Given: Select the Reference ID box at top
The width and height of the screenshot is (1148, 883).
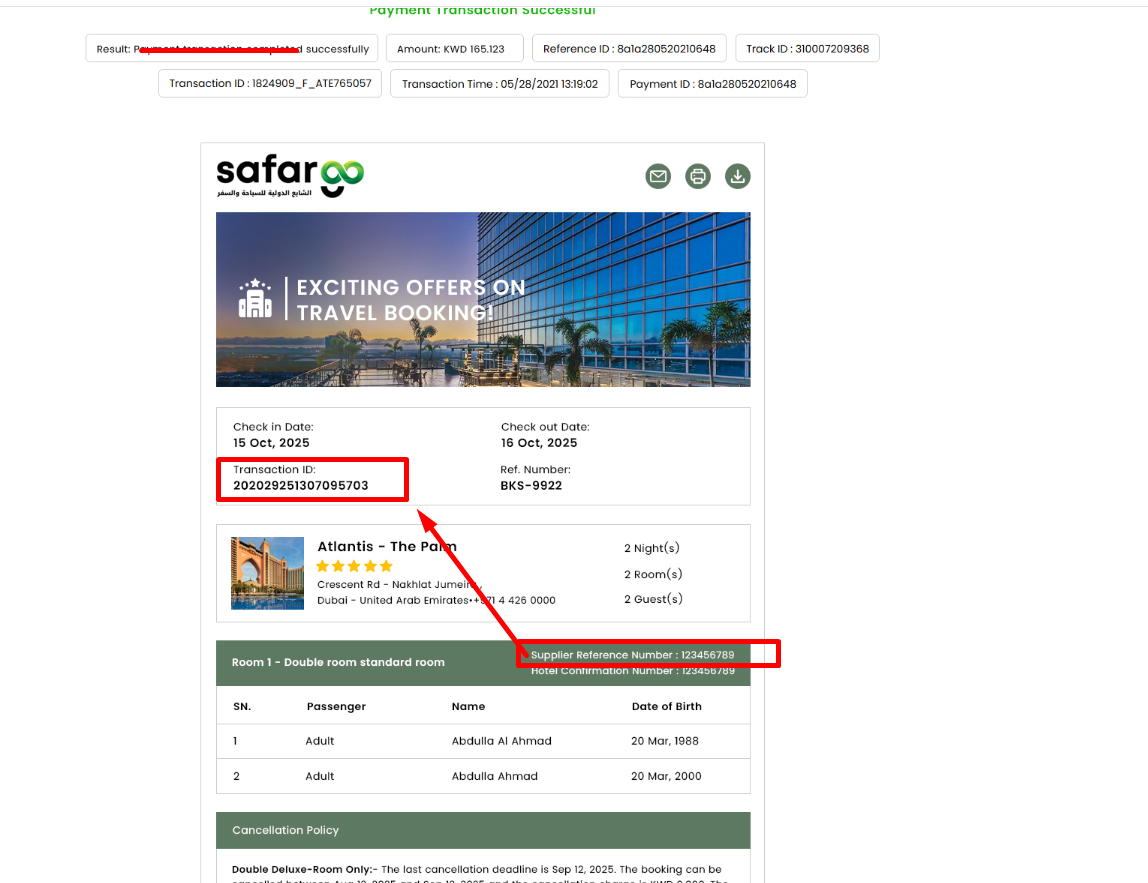Looking at the screenshot, I should (x=629, y=49).
